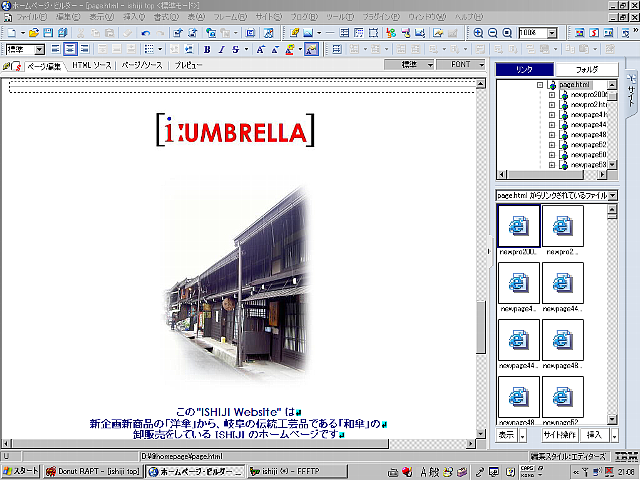Viewport: 640px width, 480px height.
Task: Click the 挿入 button in site panel
Action: (x=594, y=435)
